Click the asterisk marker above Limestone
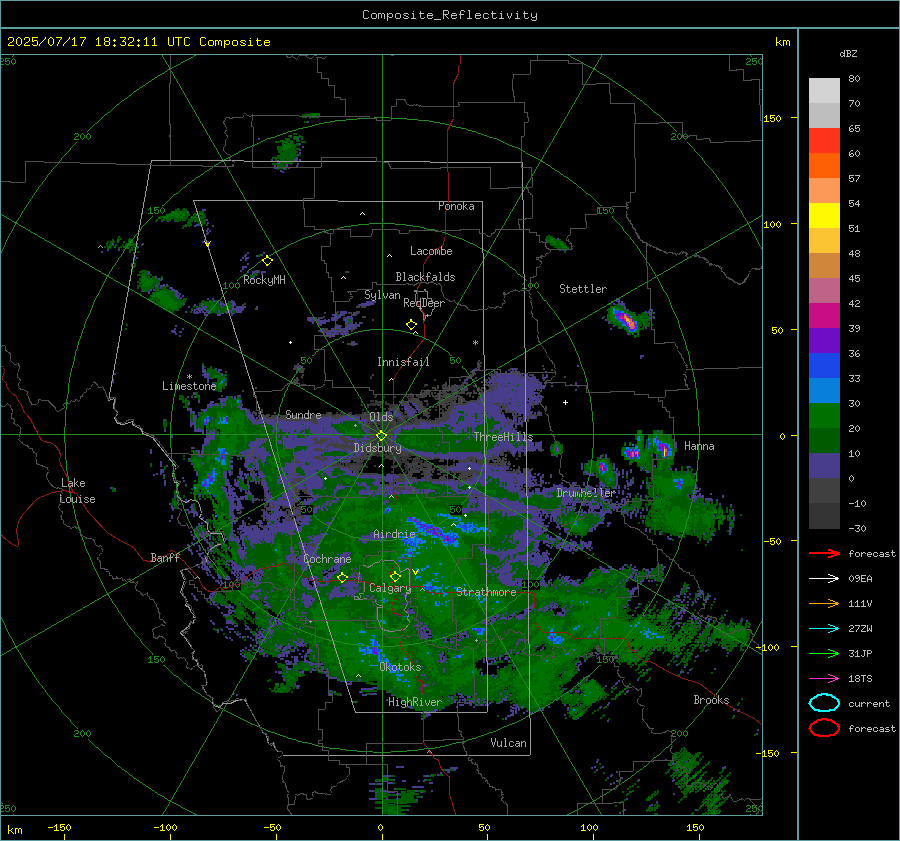900x841 pixels. (190, 377)
